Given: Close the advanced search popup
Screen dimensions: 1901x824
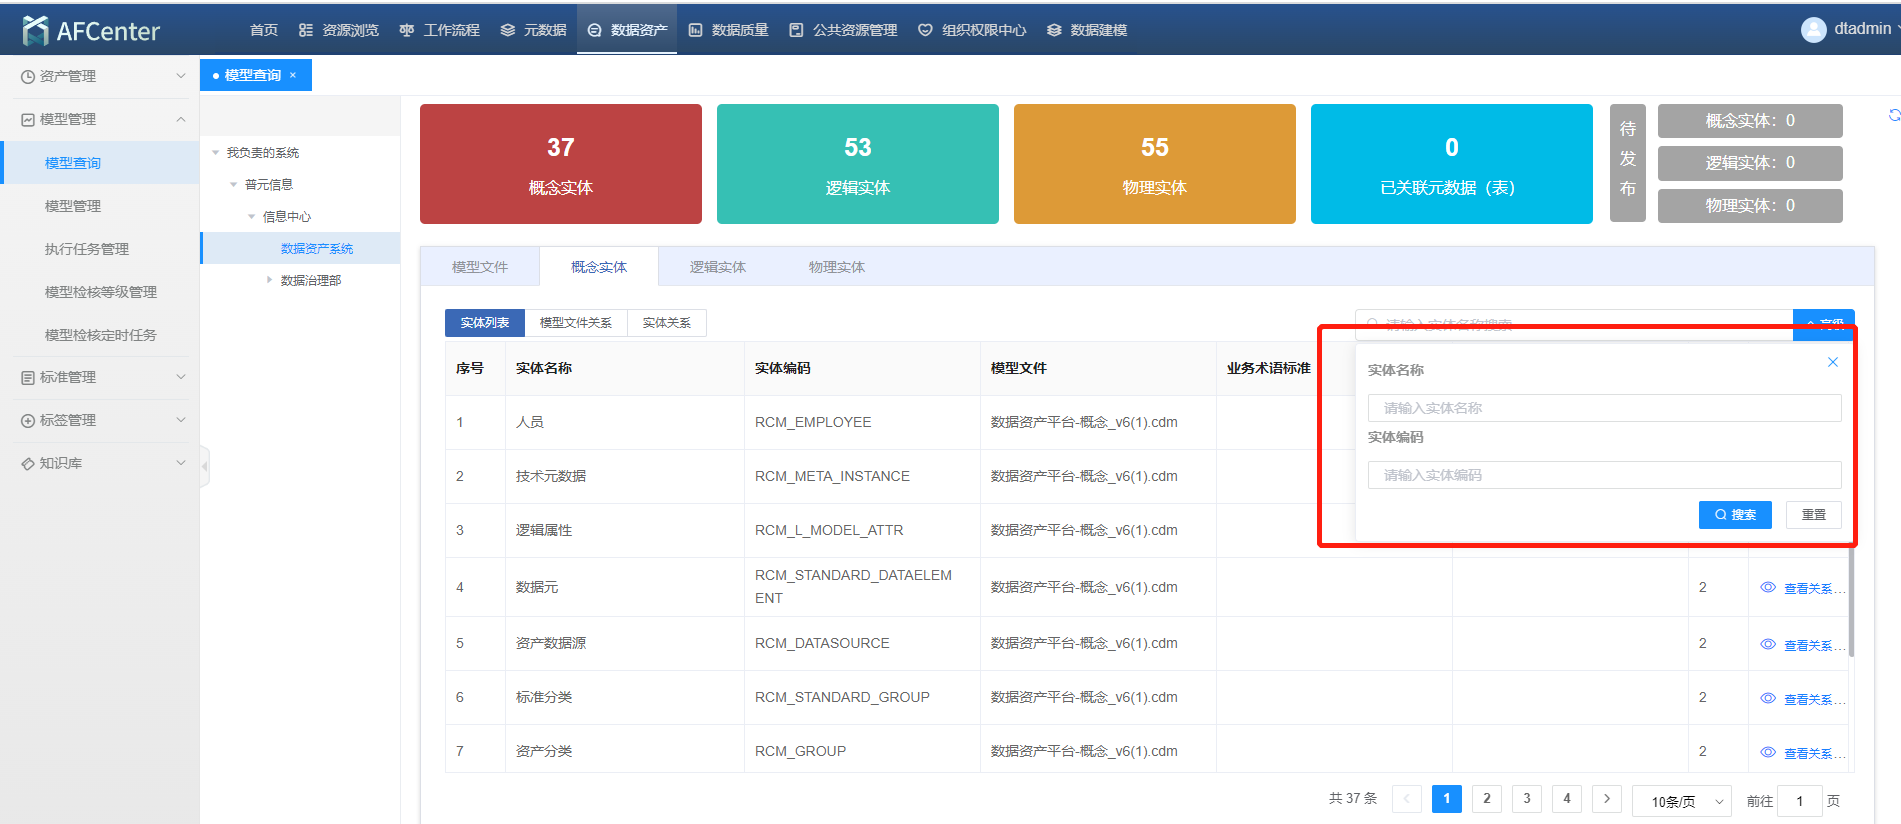Looking at the screenshot, I should 1833,362.
